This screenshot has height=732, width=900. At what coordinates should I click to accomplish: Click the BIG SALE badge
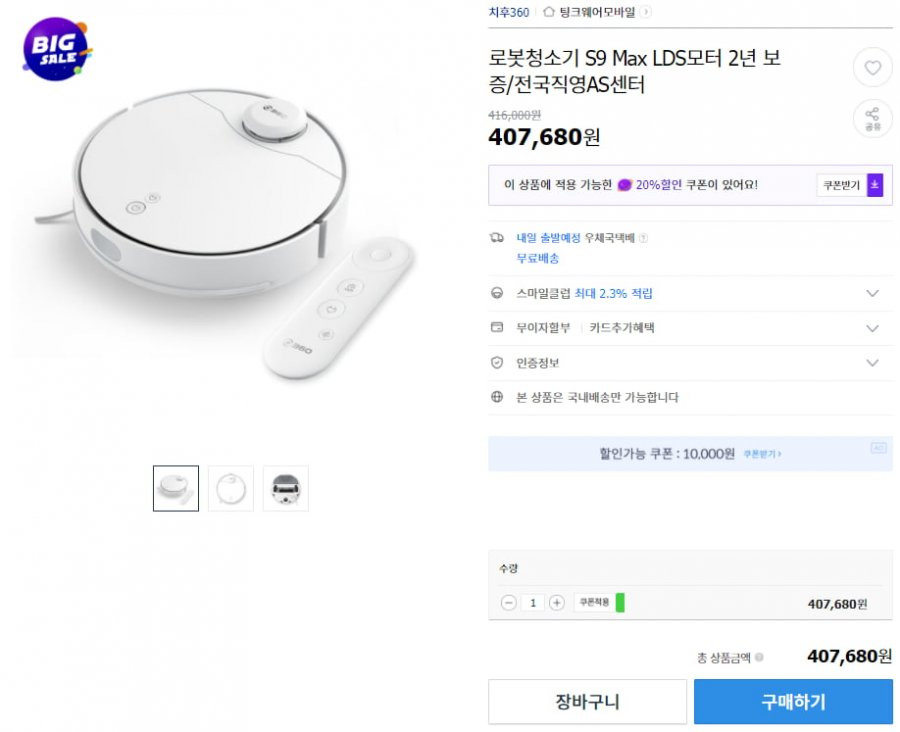pos(56,49)
